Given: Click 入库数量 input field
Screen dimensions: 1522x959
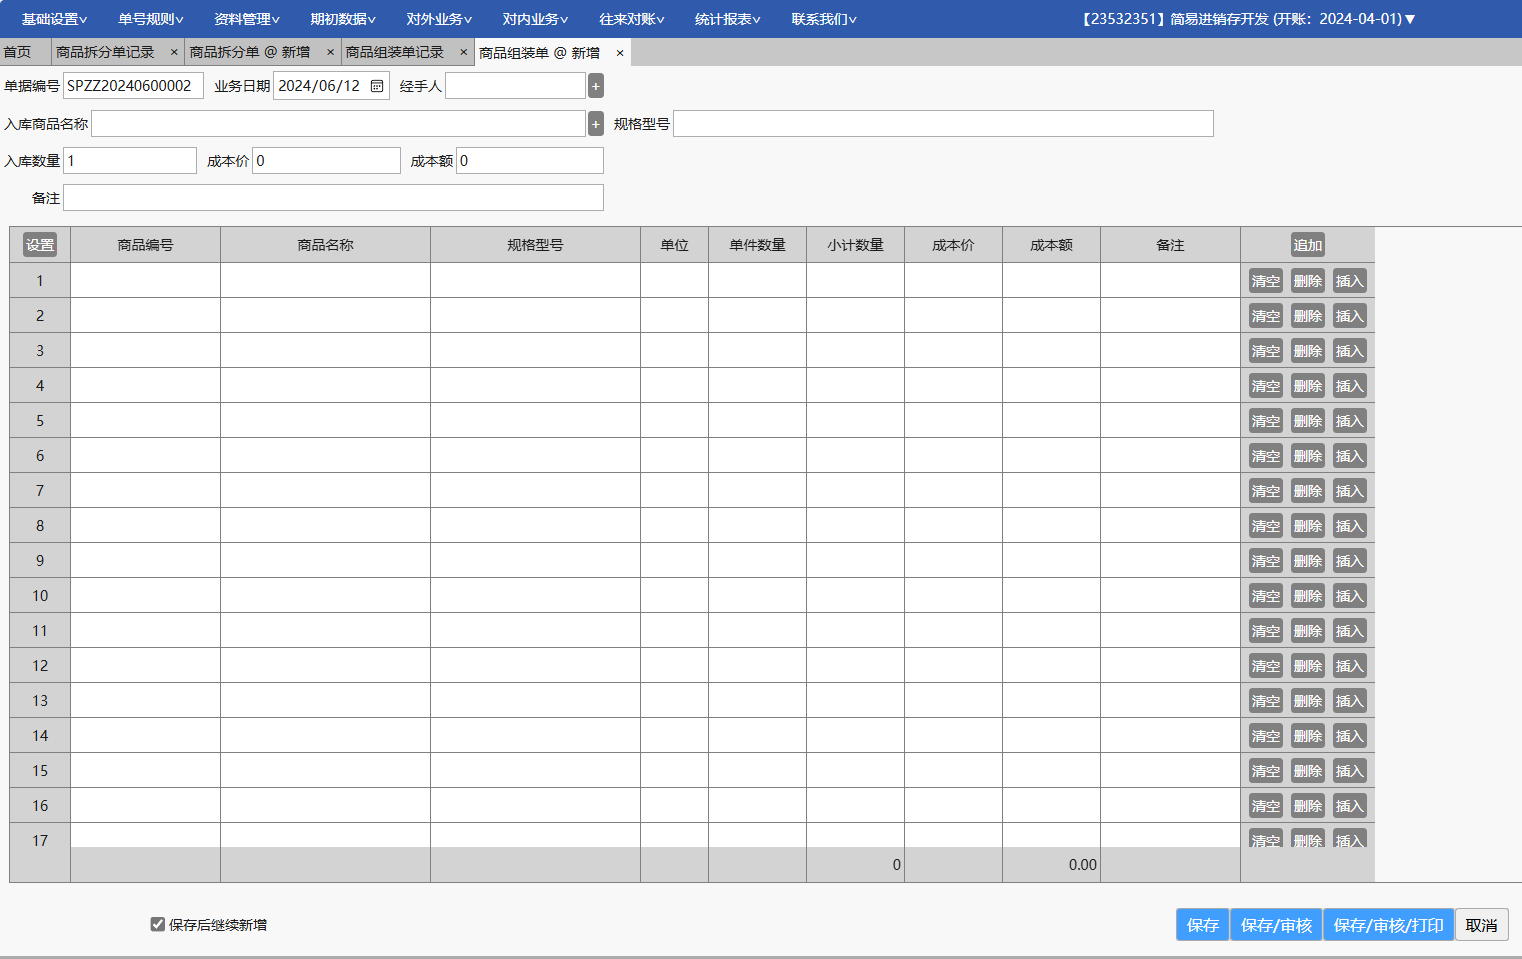Looking at the screenshot, I should tap(130, 161).
